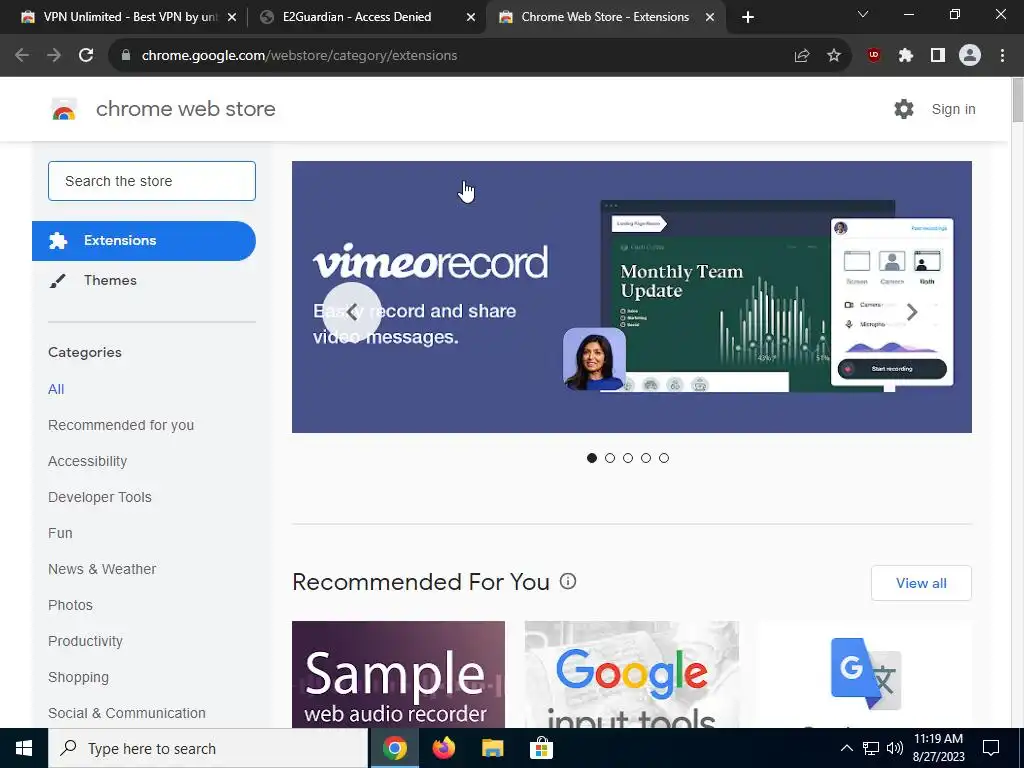This screenshot has width=1024, height=768.
Task: Open Sample web audio recorder card
Action: 398,674
